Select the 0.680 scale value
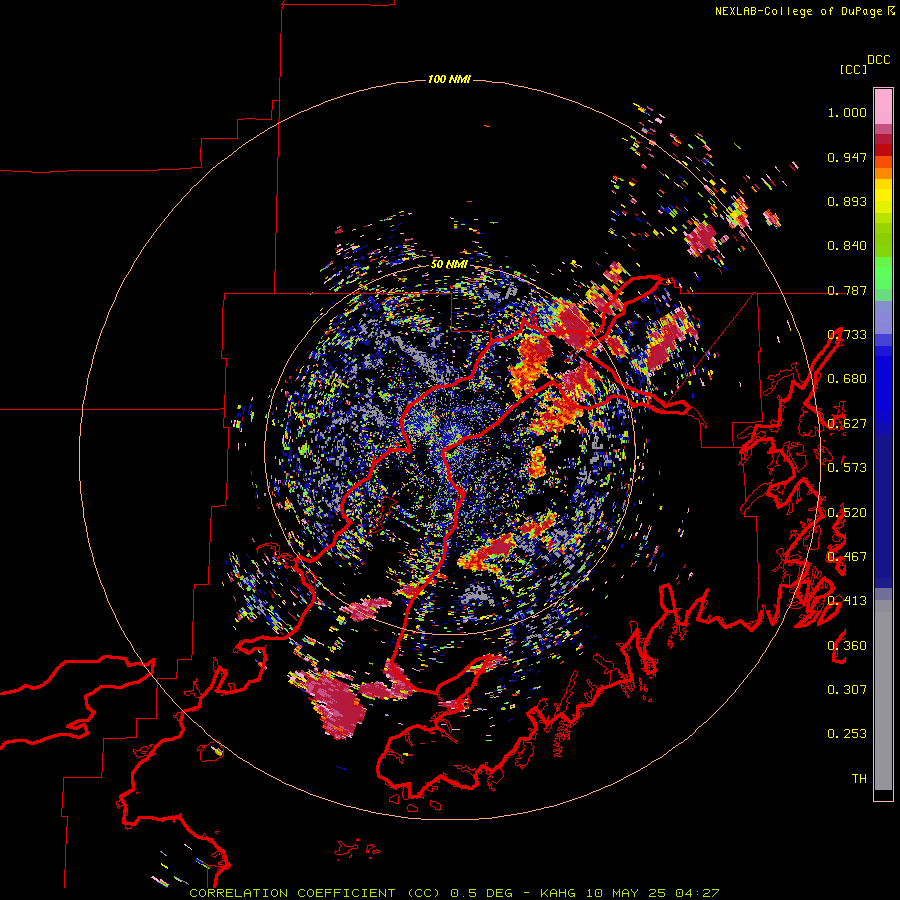 pyautogui.click(x=847, y=379)
